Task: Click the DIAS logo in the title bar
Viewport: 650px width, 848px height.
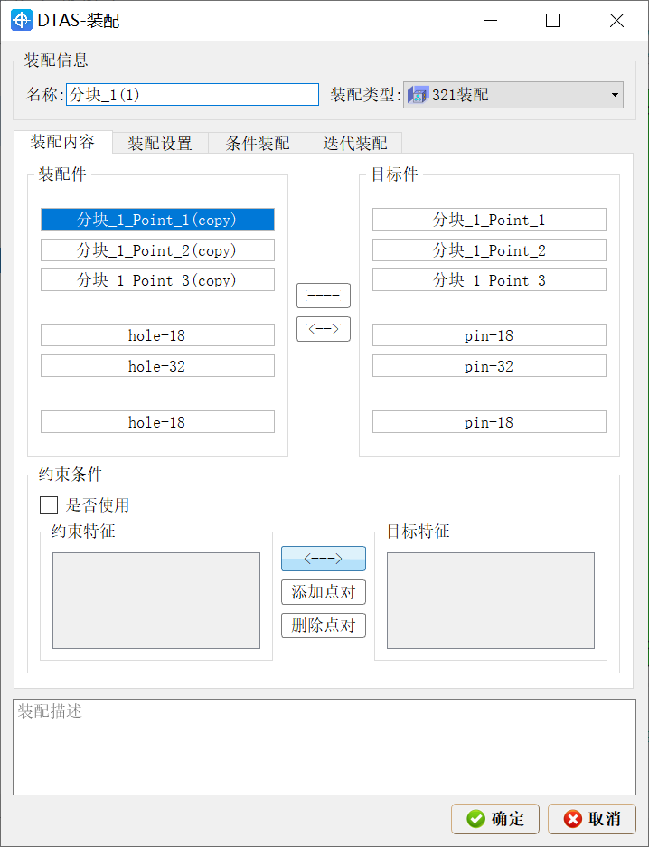Action: pyautogui.click(x=21, y=20)
